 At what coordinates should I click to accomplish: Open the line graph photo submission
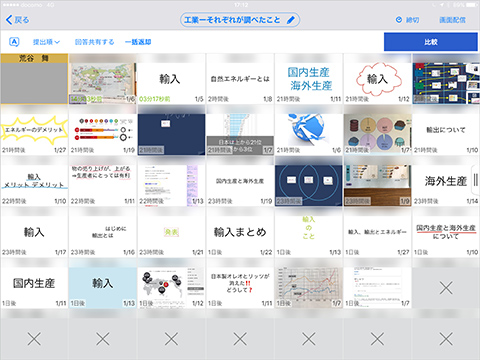309,287
